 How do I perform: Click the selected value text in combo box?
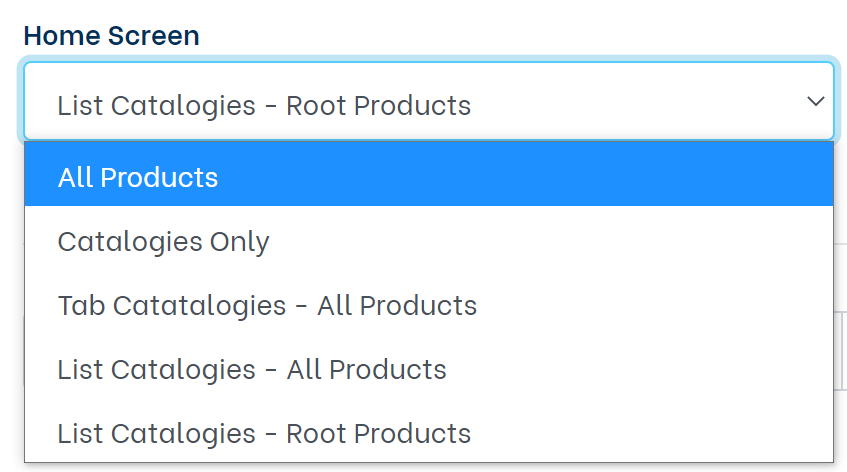pos(264,105)
